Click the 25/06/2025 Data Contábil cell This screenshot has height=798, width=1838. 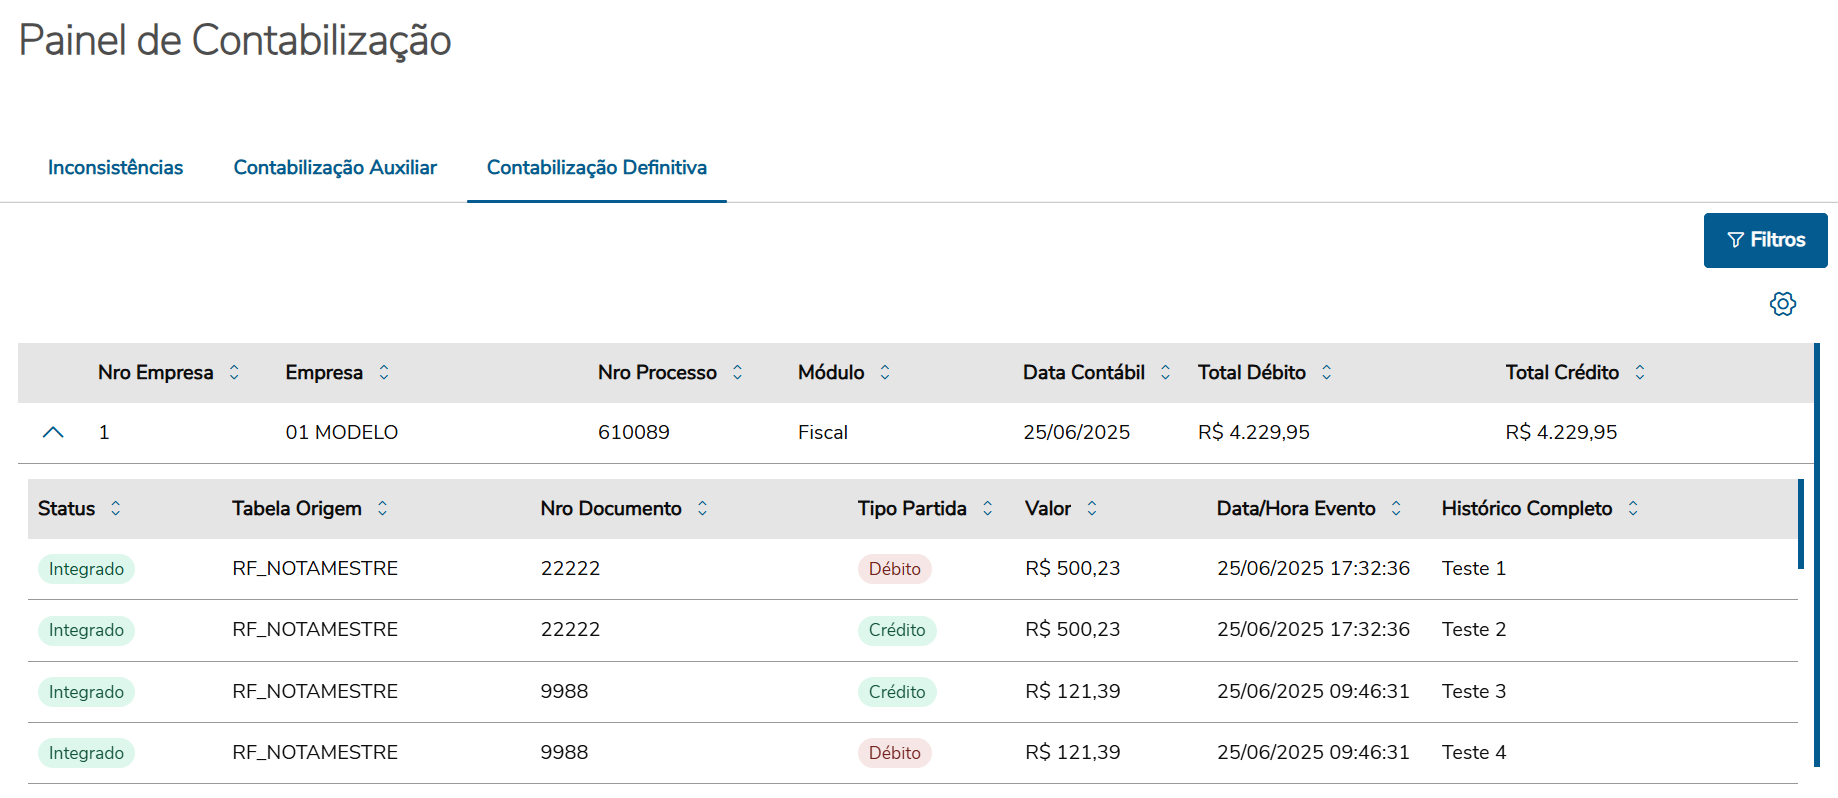click(1077, 432)
